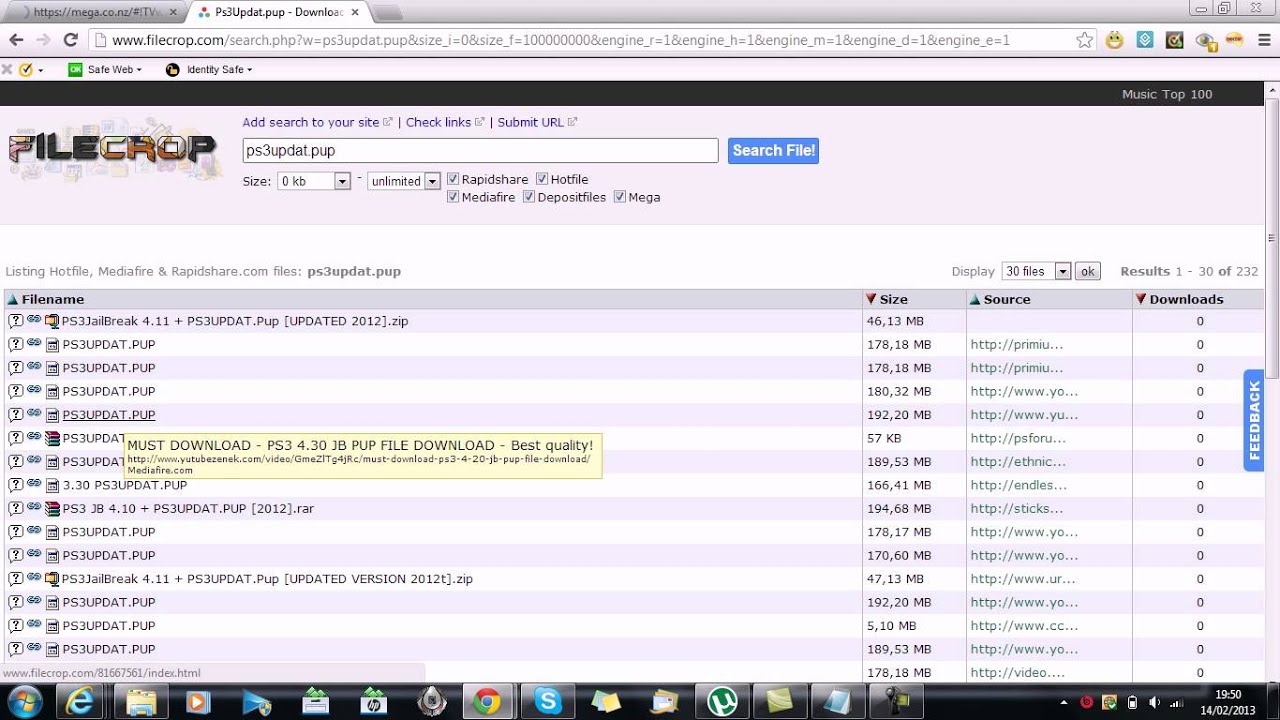Uncheck the Rapidshare checkbox

click(x=453, y=179)
